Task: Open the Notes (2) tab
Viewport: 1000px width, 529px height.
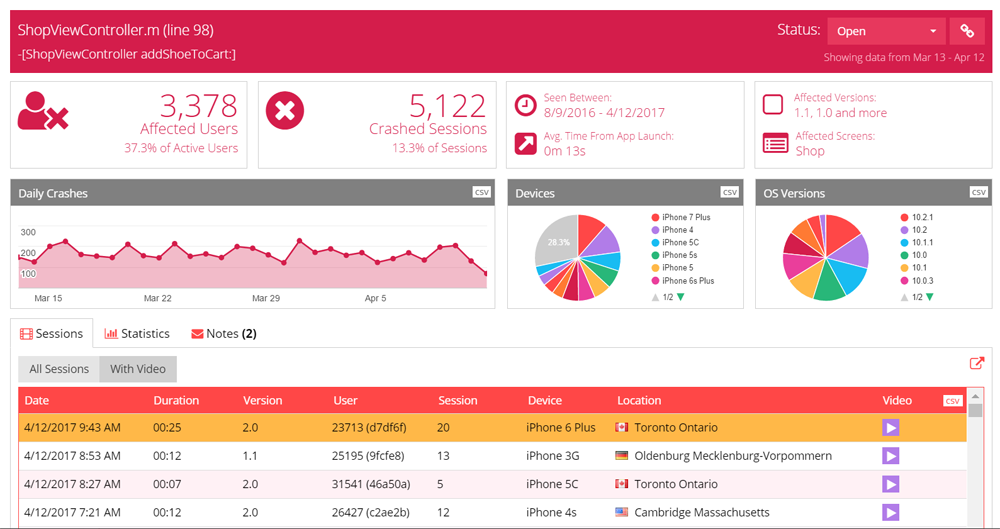Action: point(224,333)
